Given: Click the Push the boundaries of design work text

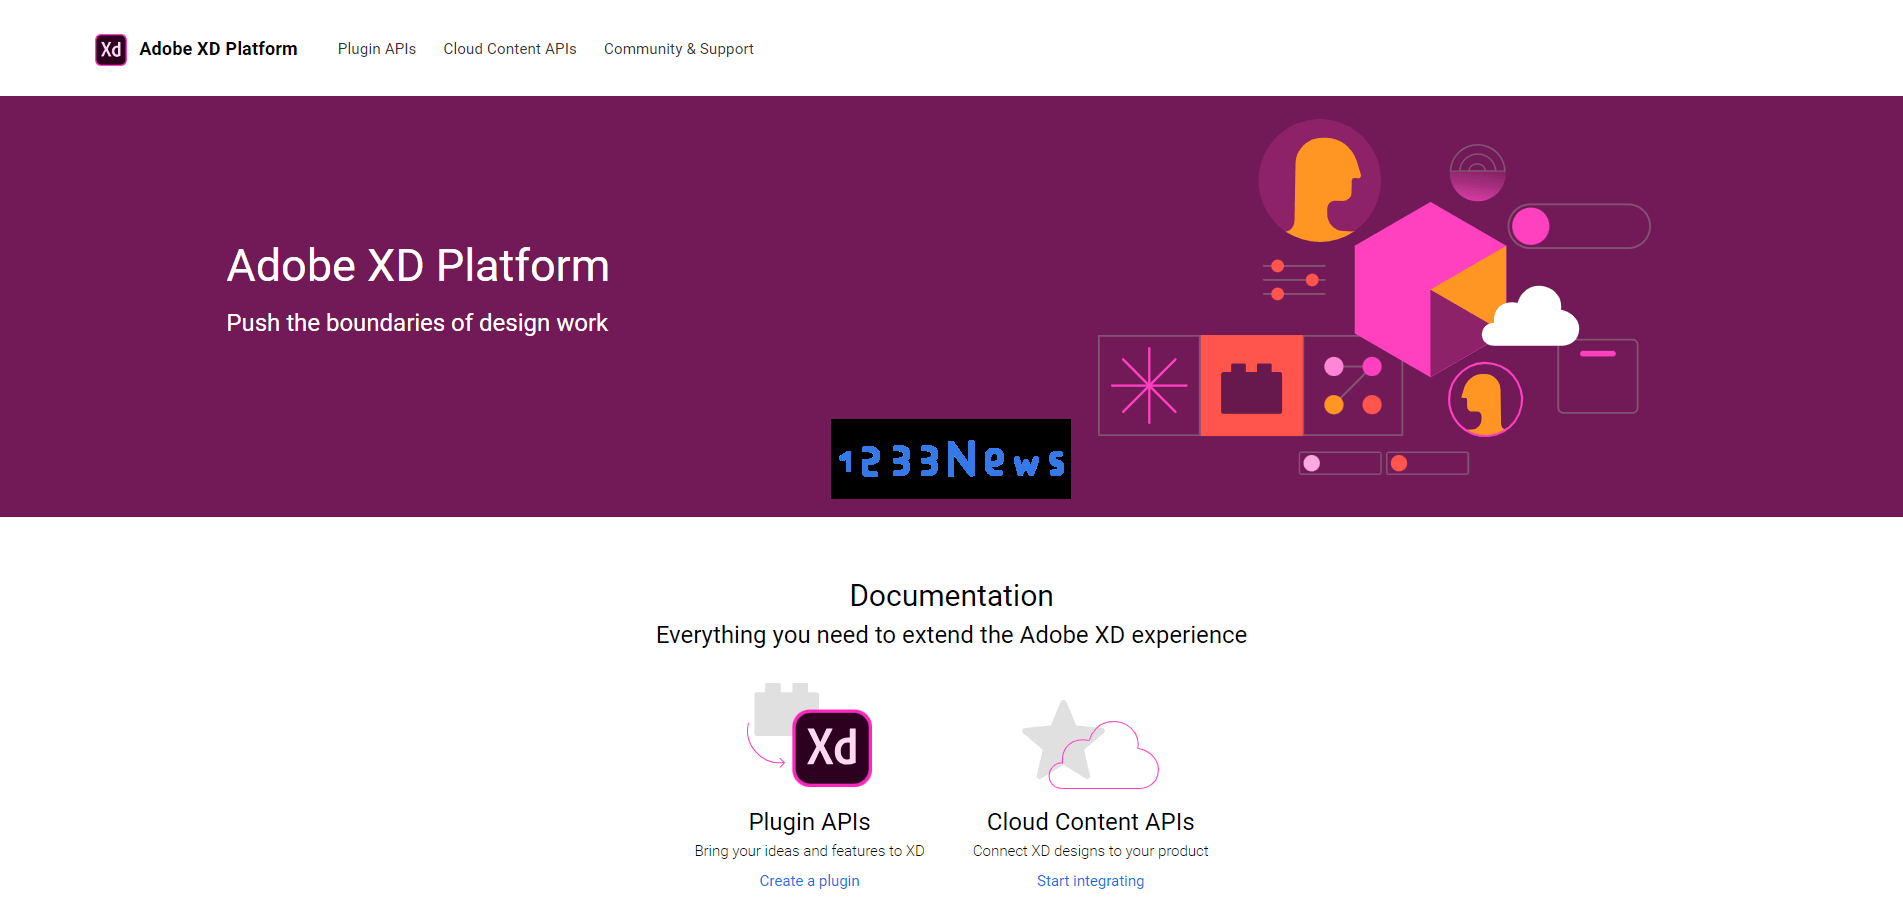Looking at the screenshot, I should pos(417,323).
